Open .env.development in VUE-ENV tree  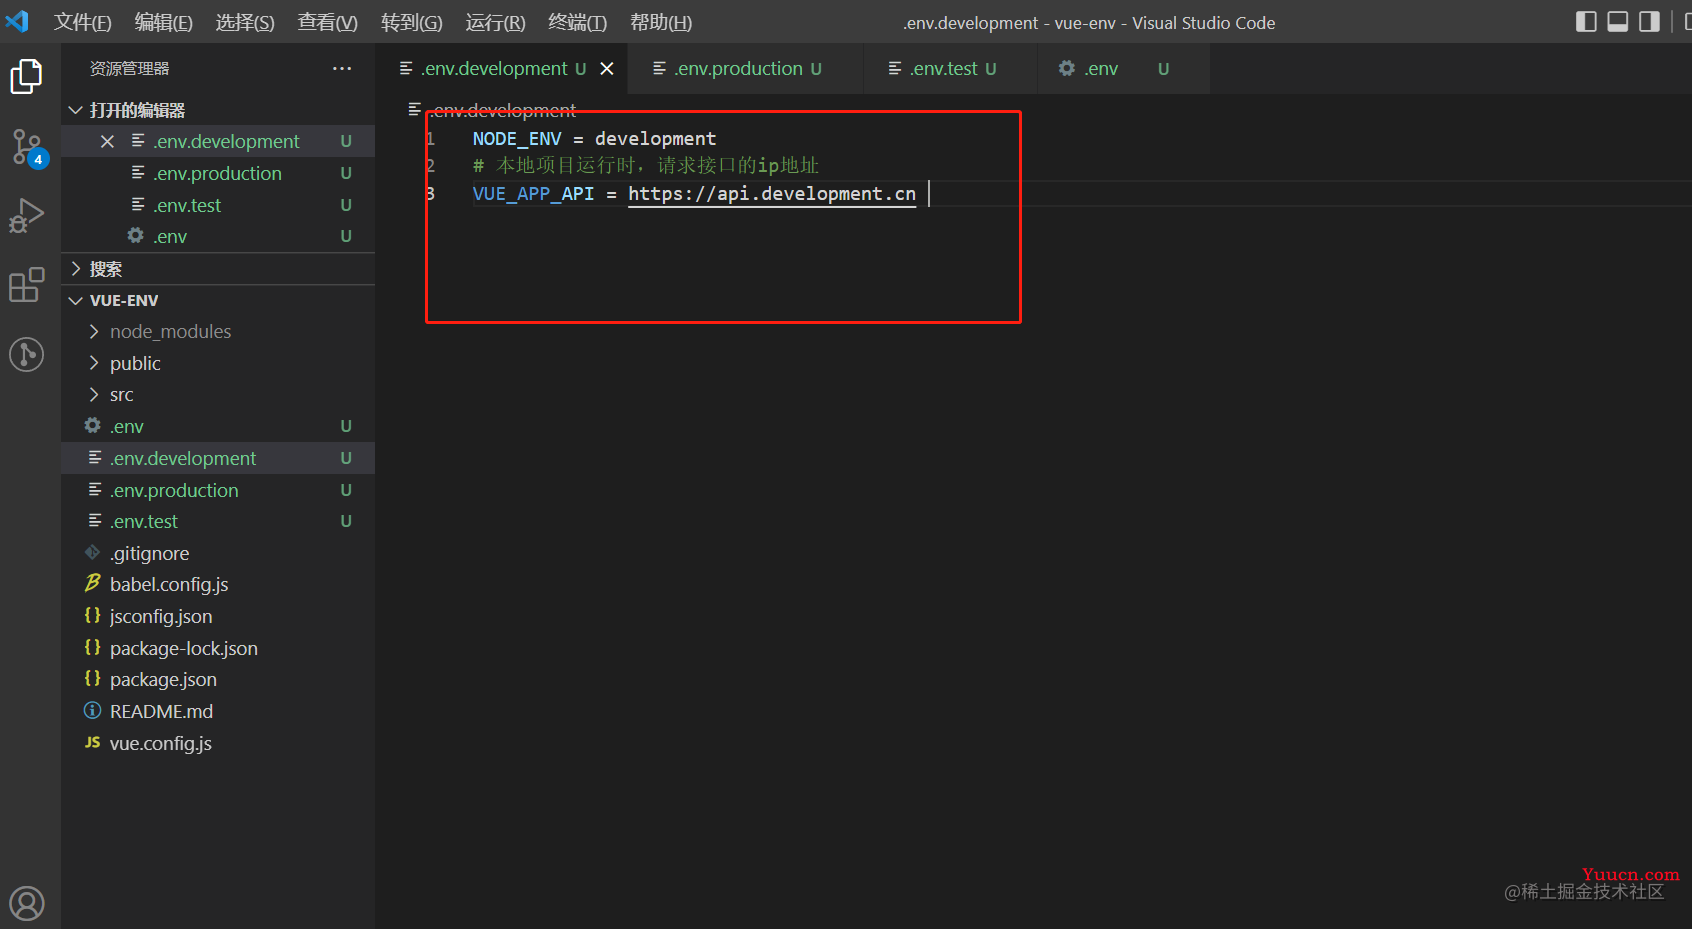tap(218, 458)
